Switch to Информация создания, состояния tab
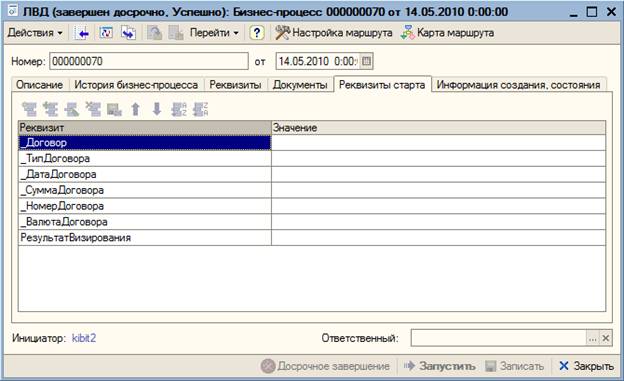This screenshot has width=624, height=381. click(x=519, y=85)
